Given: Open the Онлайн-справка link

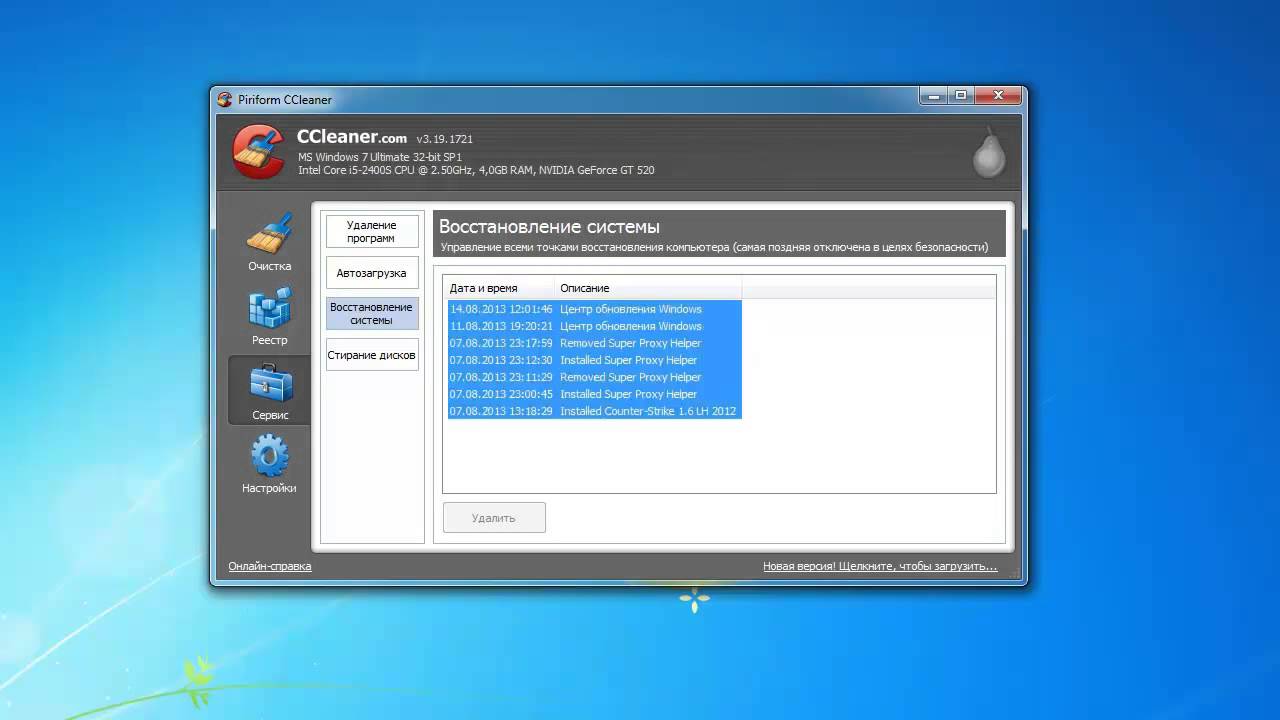Looking at the screenshot, I should [x=270, y=566].
